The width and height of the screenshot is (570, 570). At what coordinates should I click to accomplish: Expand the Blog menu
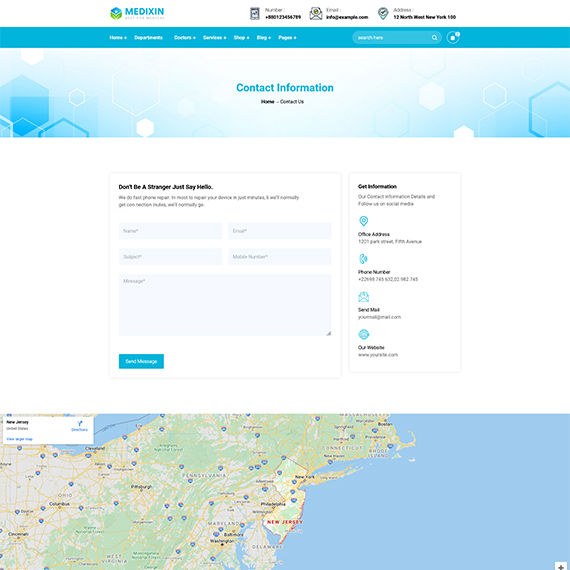pyautogui.click(x=264, y=37)
